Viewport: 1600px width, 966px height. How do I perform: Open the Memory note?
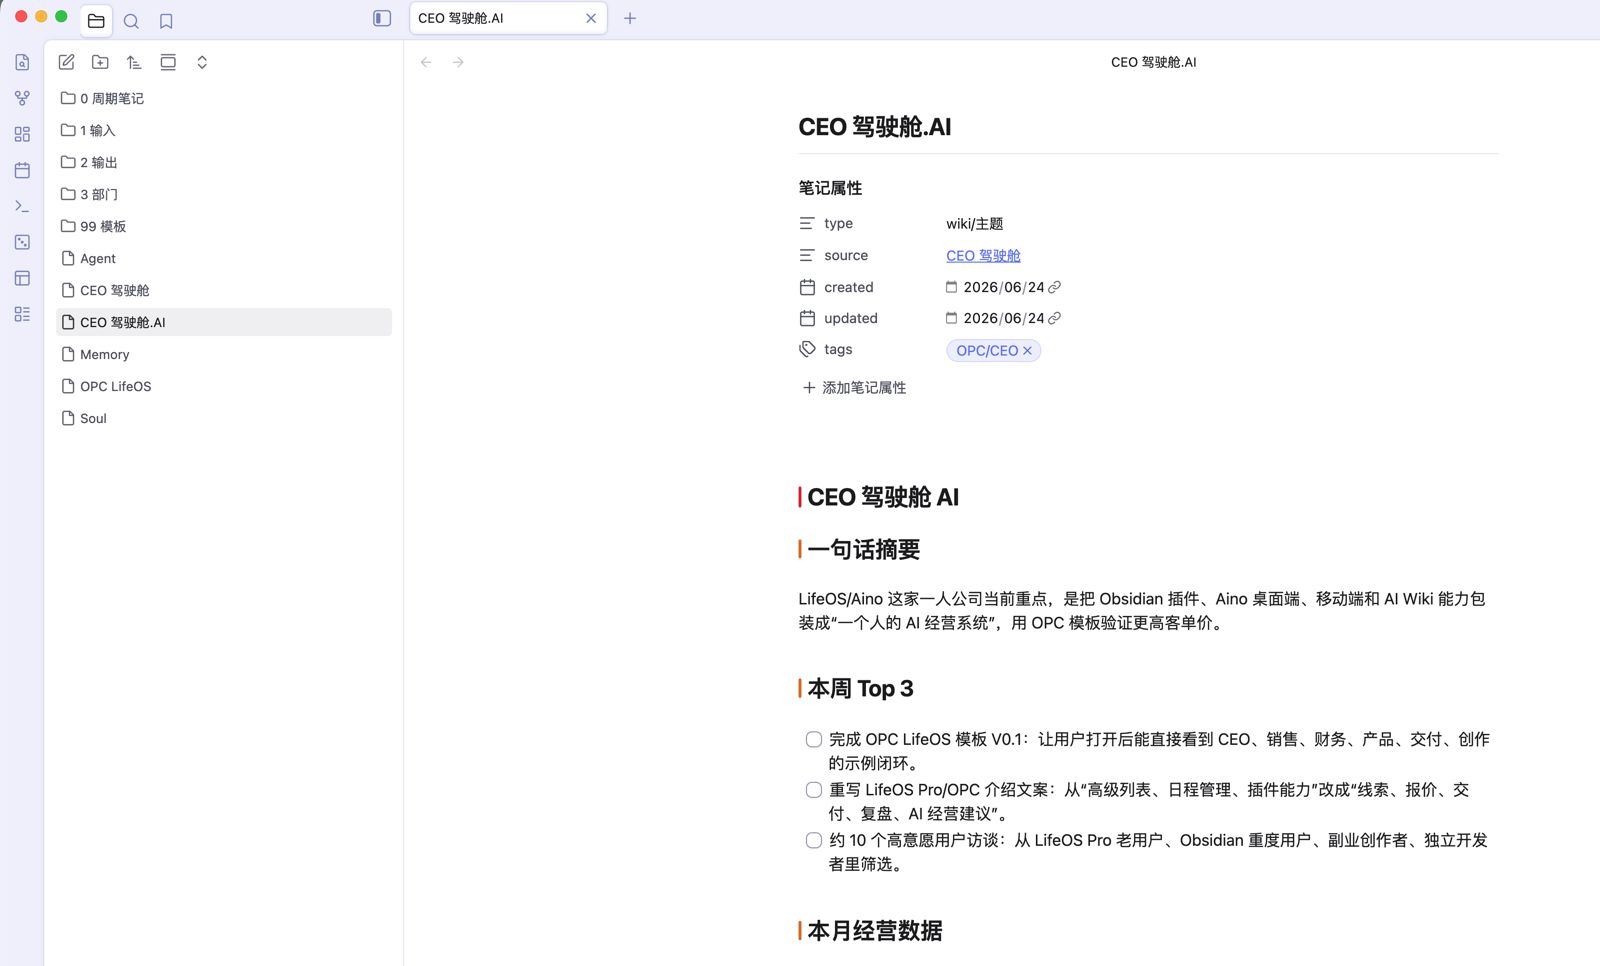pos(224,354)
